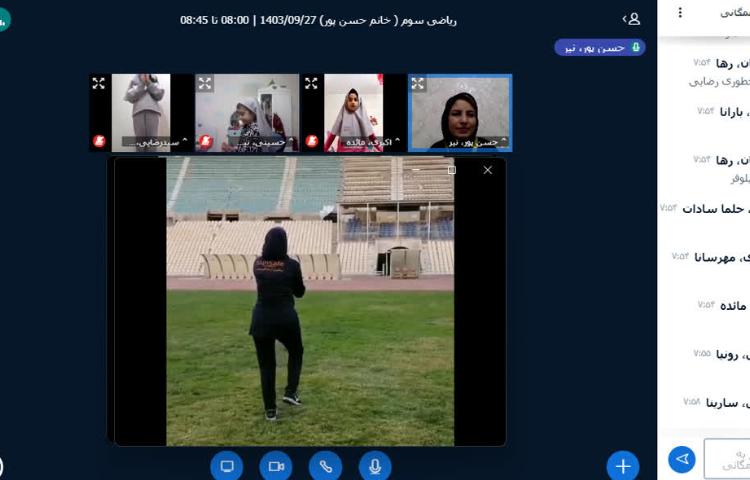
Task: Select chat message from بارانا
Action: coord(722,112)
